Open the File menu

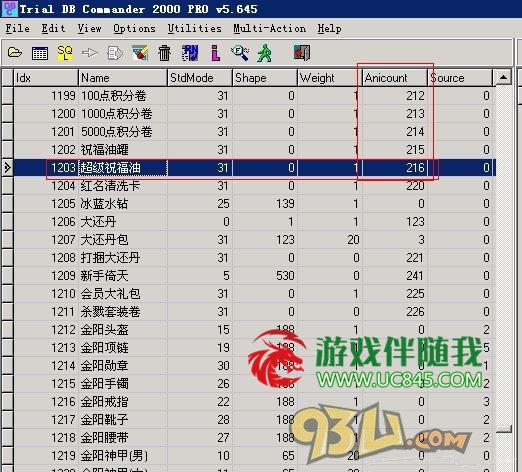tap(17, 29)
